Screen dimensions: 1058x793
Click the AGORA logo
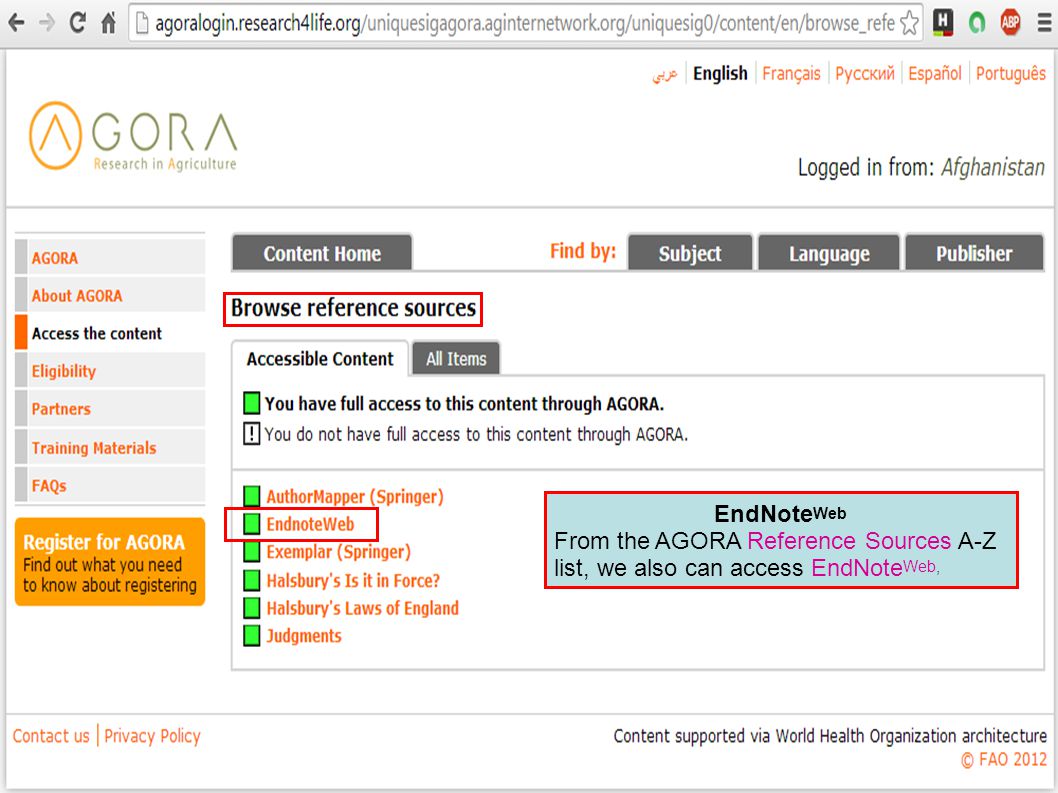coord(133,136)
